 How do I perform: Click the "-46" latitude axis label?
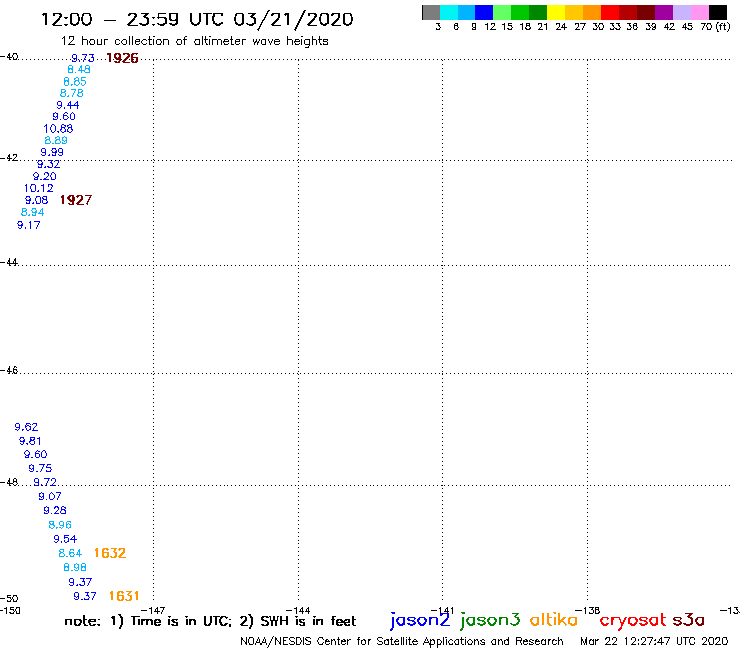click(x=9, y=371)
